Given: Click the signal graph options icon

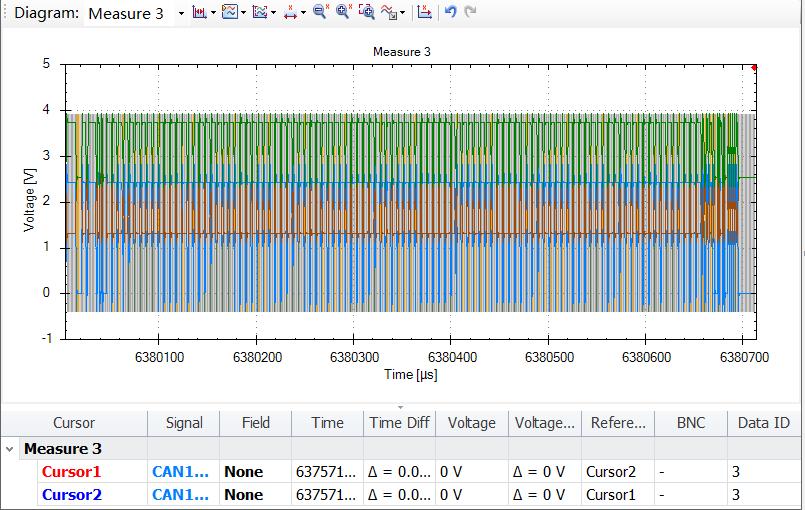Looking at the screenshot, I should [x=260, y=13].
